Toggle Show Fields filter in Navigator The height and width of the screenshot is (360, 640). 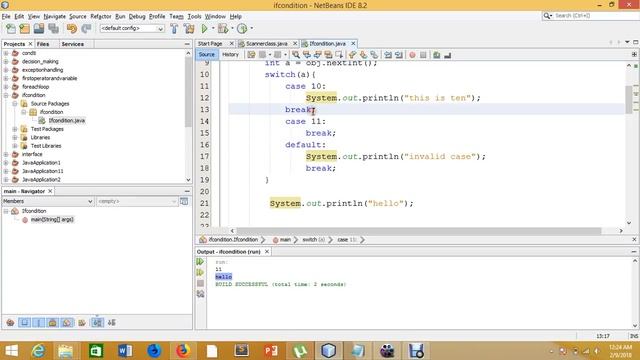point(24,323)
